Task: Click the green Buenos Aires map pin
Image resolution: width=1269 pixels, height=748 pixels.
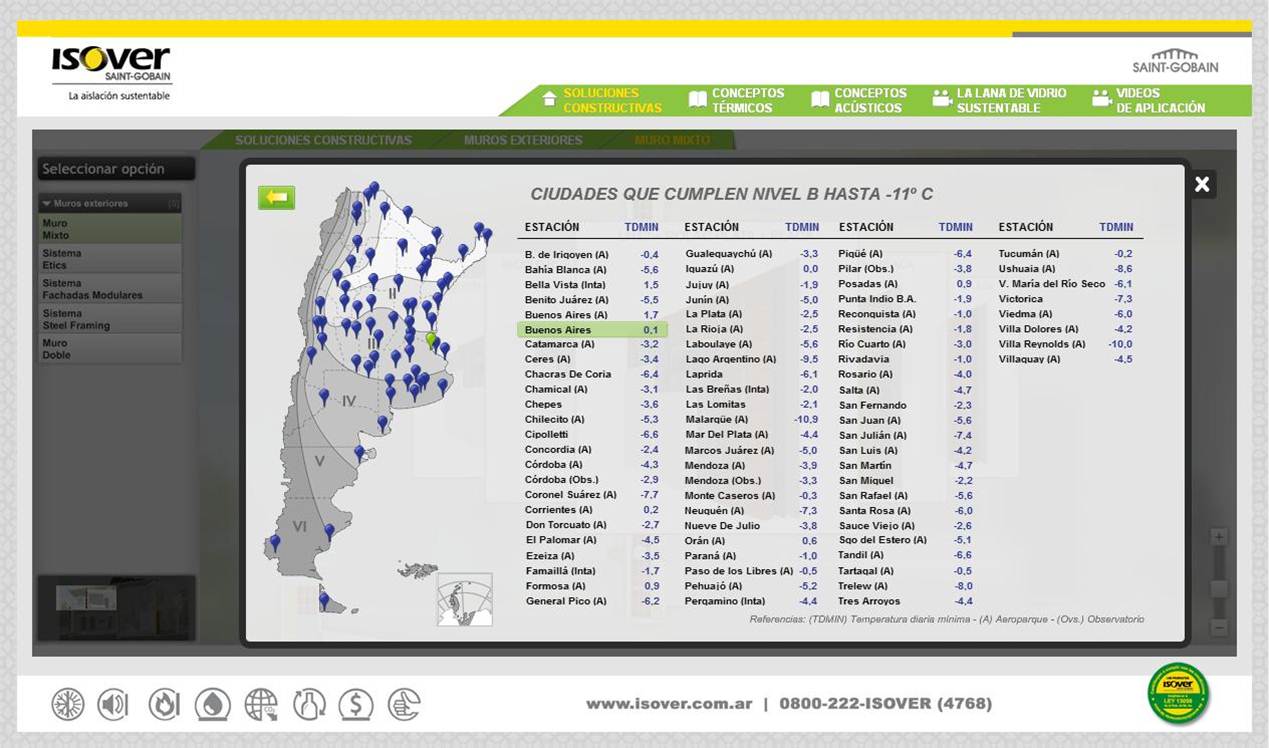Action: point(431,340)
